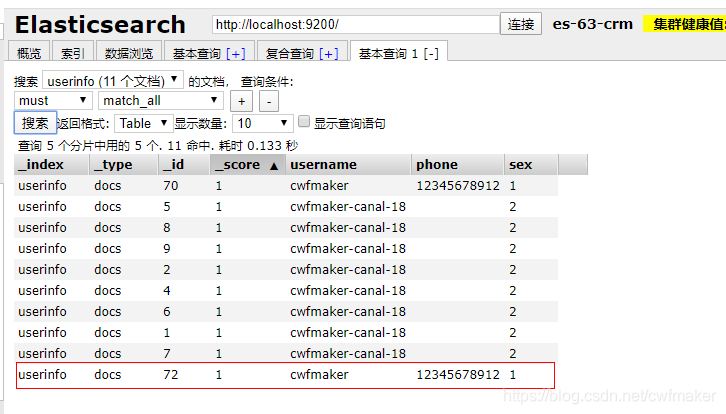Click the es-63-crm cluster name
This screenshot has width=726, height=414.
(x=593, y=24)
